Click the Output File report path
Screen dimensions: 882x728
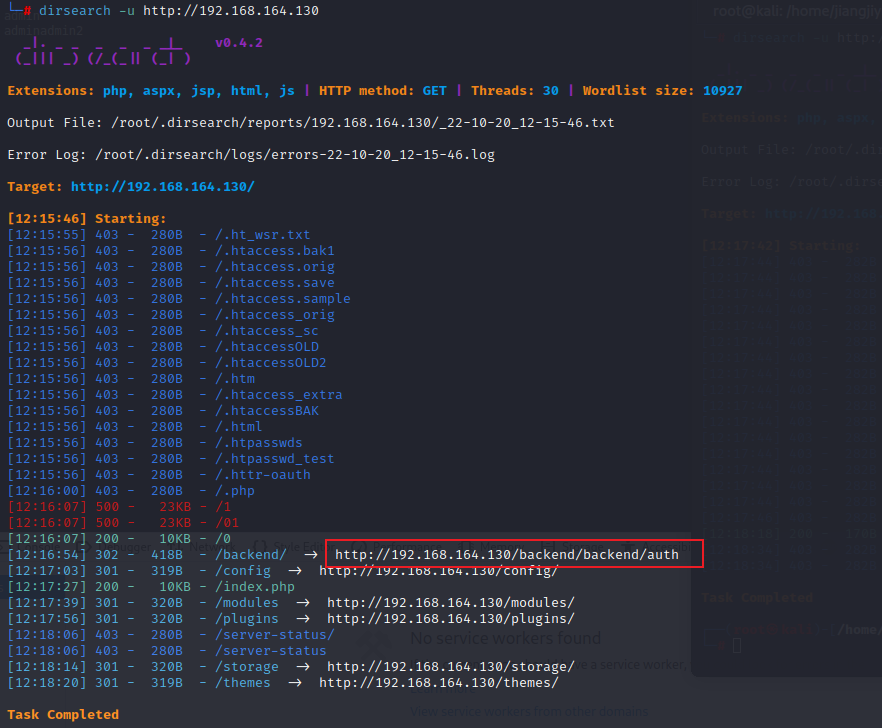click(x=363, y=123)
